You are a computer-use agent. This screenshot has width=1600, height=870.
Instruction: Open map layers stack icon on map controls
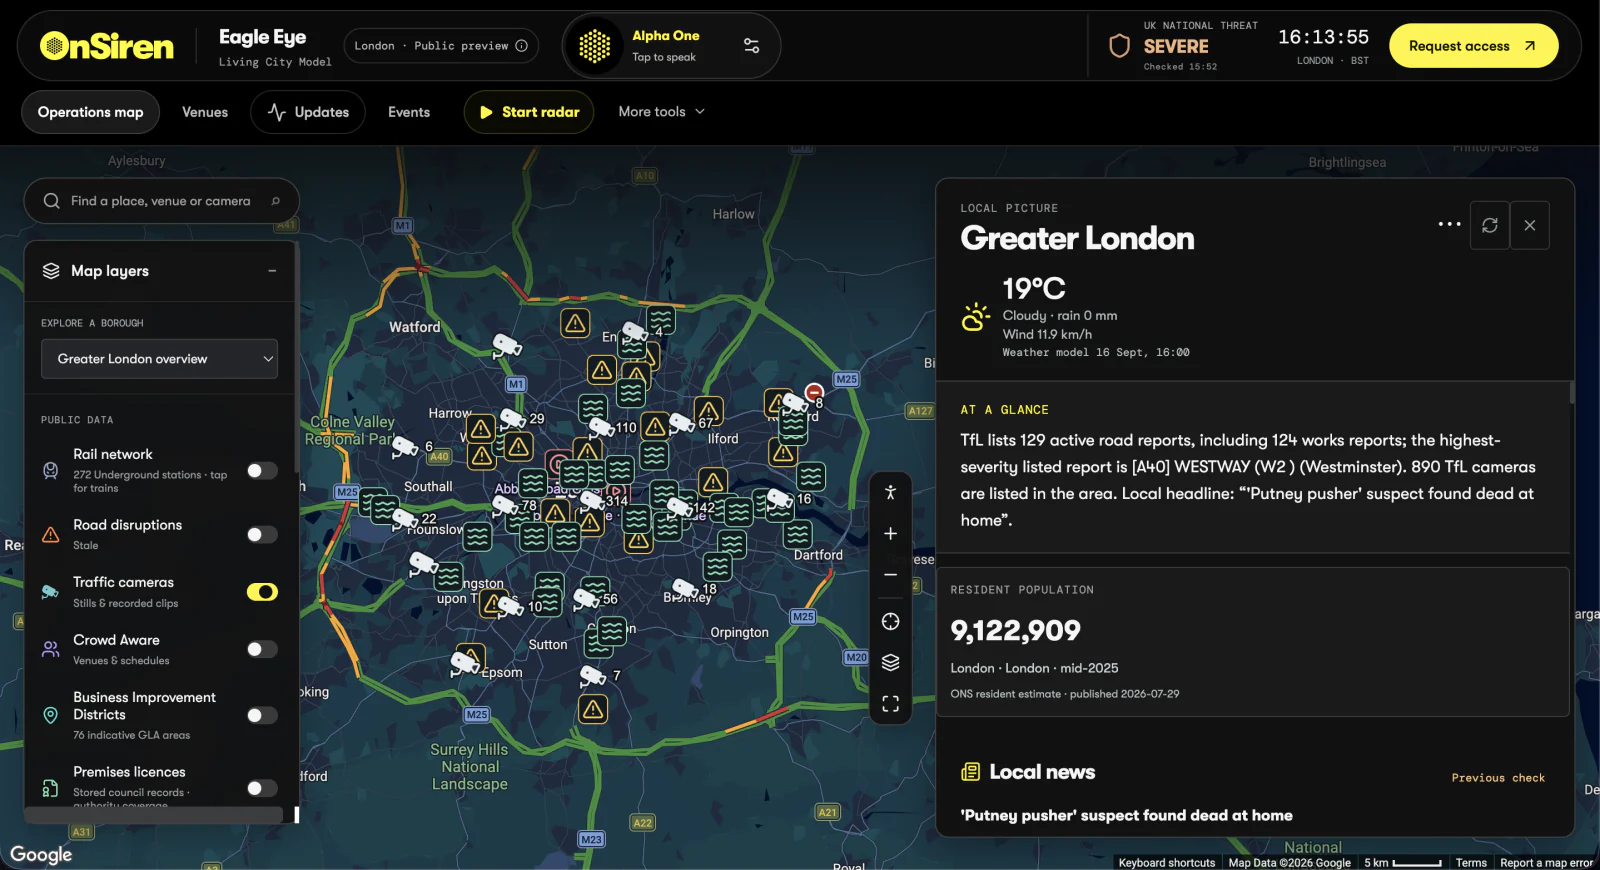pyautogui.click(x=890, y=662)
